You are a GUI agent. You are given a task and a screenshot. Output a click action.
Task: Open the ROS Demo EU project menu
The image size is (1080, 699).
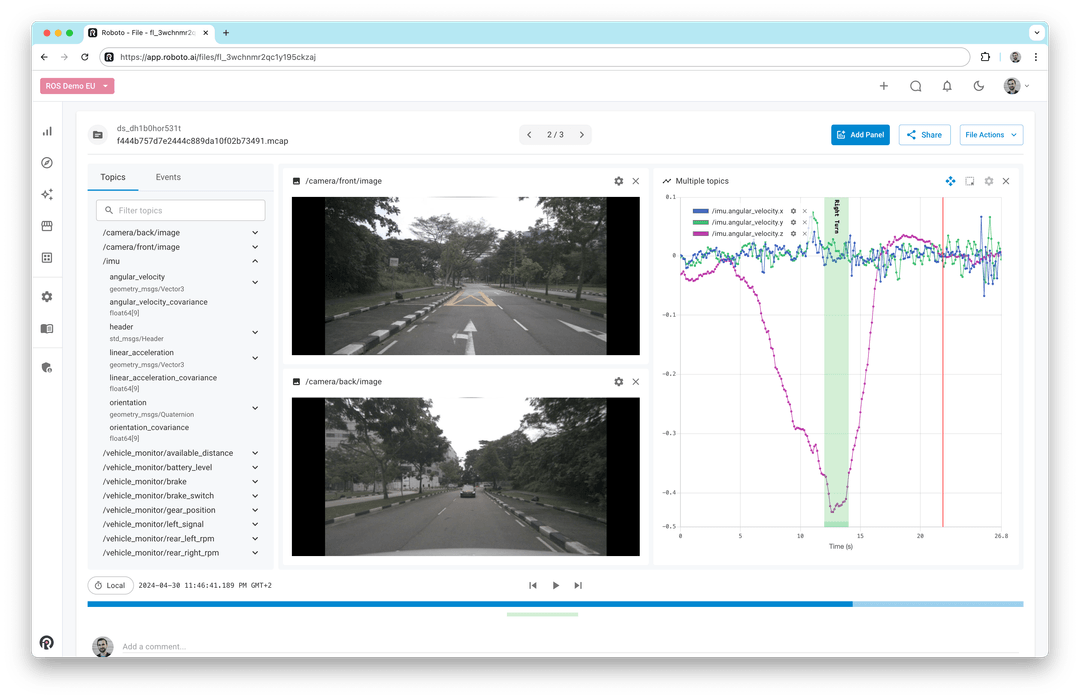pyautogui.click(x=77, y=86)
